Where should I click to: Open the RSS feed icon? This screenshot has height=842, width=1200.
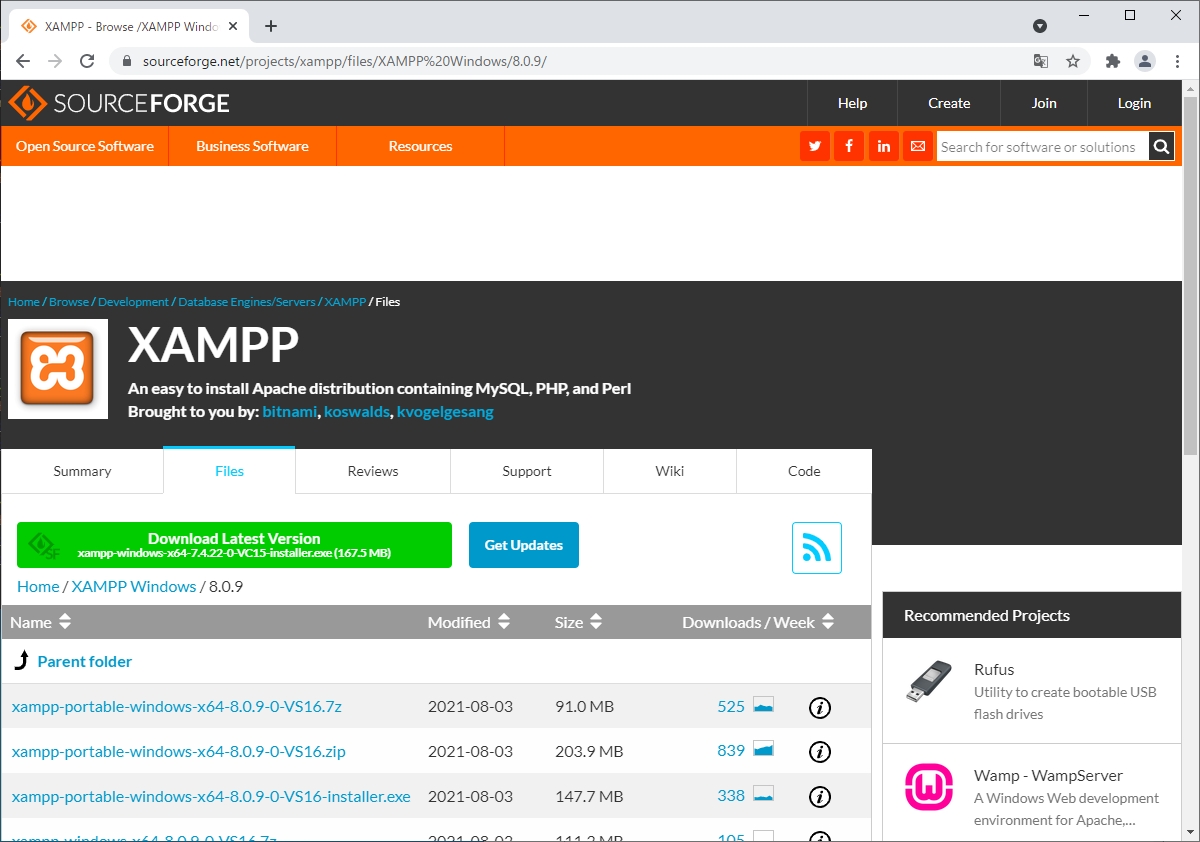[816, 548]
